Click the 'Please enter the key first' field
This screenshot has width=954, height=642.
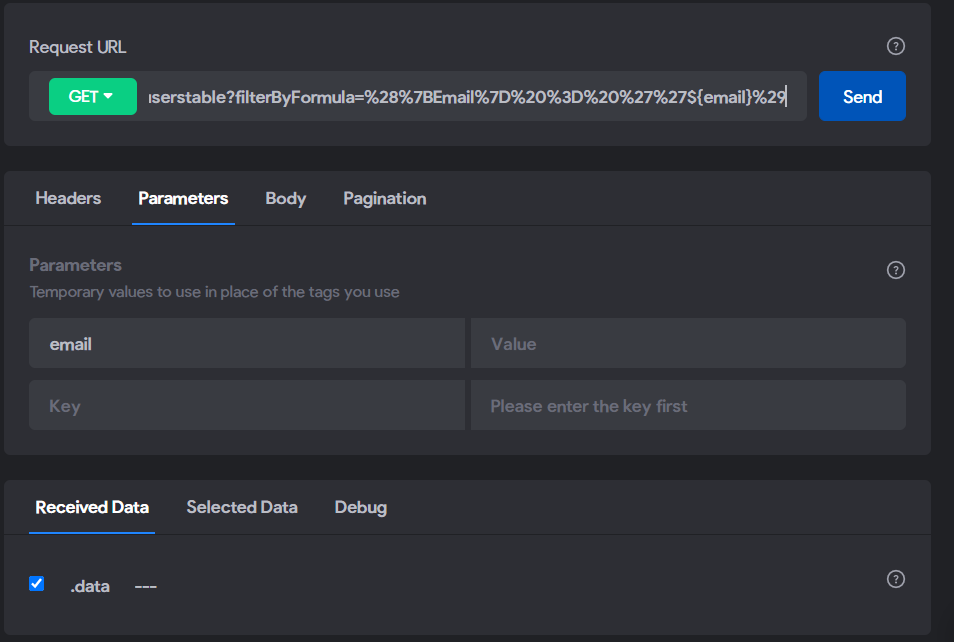pyautogui.click(x=688, y=405)
